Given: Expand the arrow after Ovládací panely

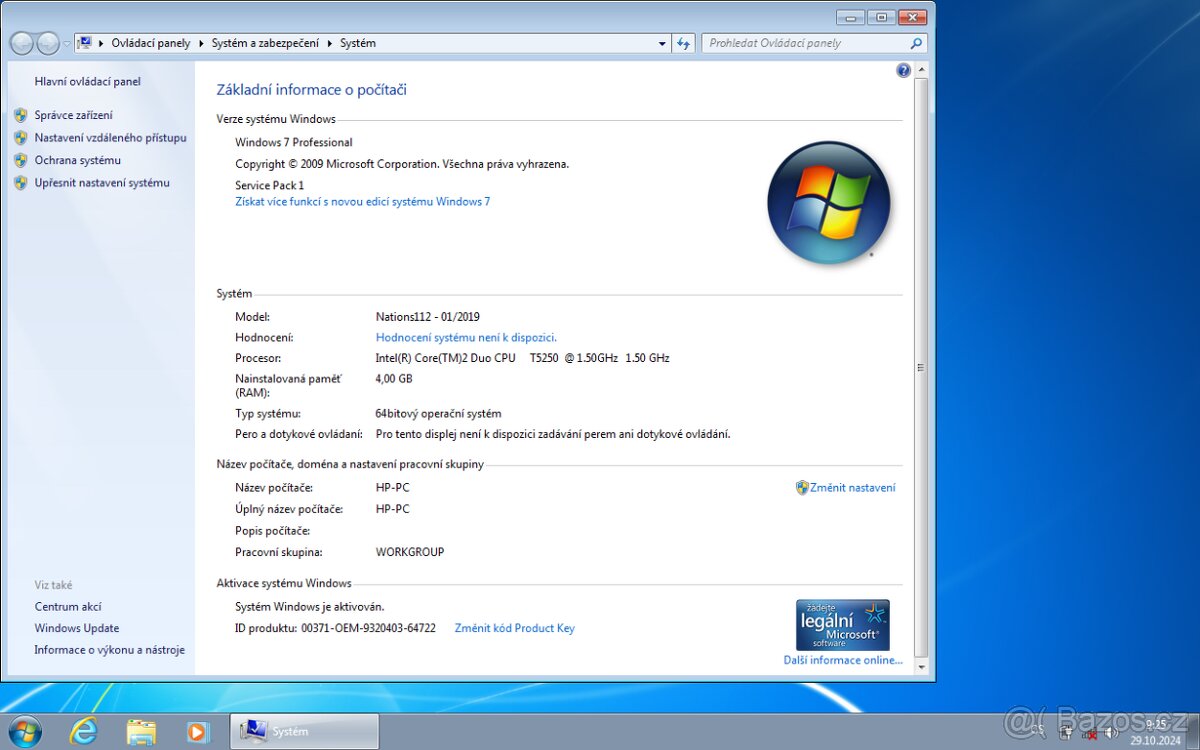Looking at the screenshot, I should (201, 44).
